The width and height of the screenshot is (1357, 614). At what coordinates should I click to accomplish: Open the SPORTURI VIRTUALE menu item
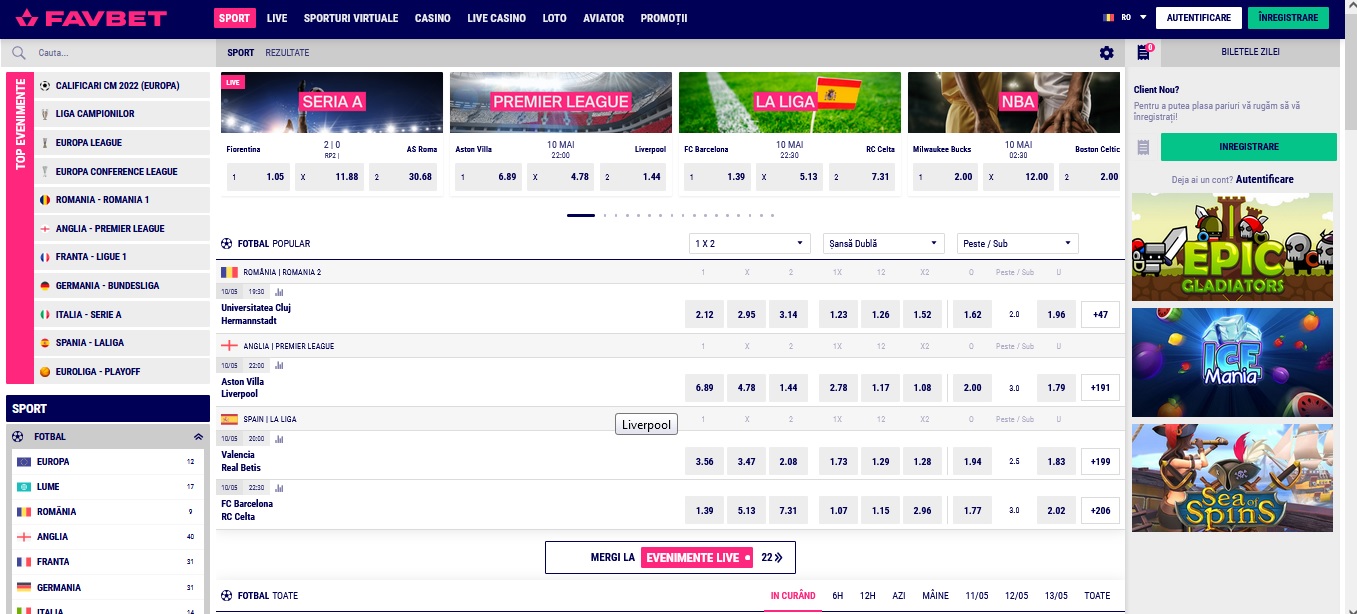[x=351, y=18]
